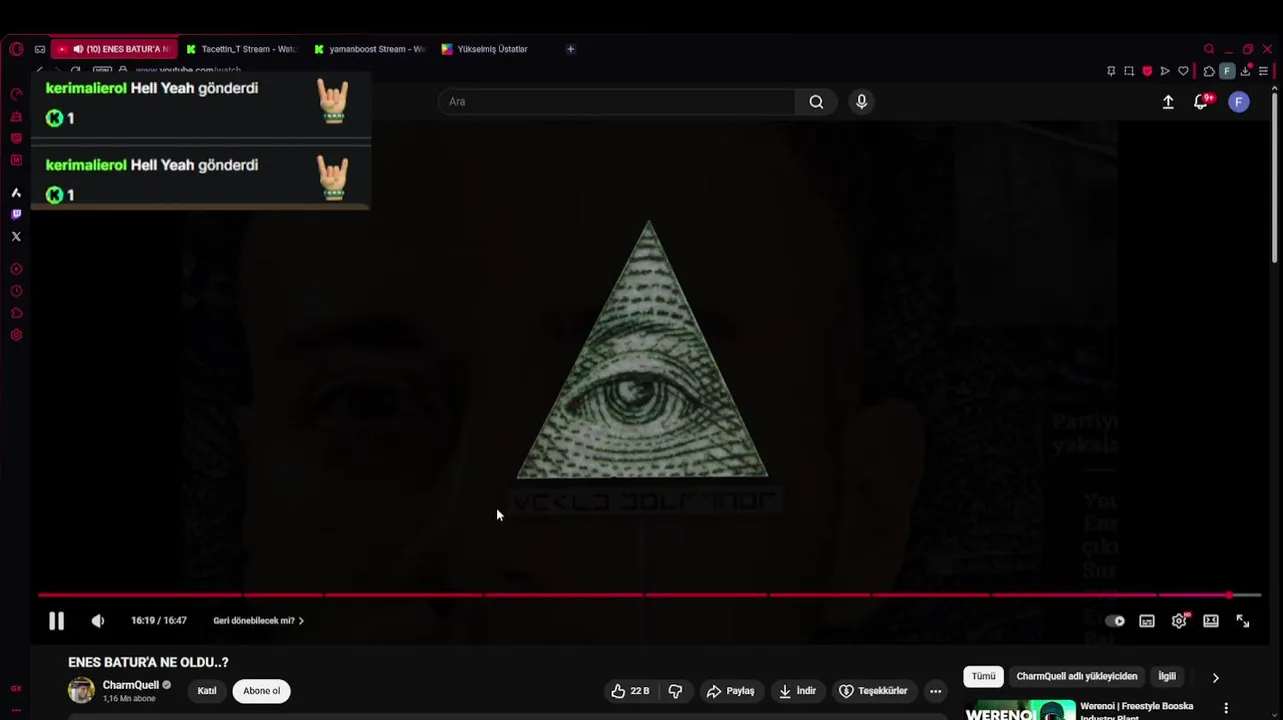Open YouTube notifications bell
Viewport: 1283px width, 720px height.
pos(1201,102)
